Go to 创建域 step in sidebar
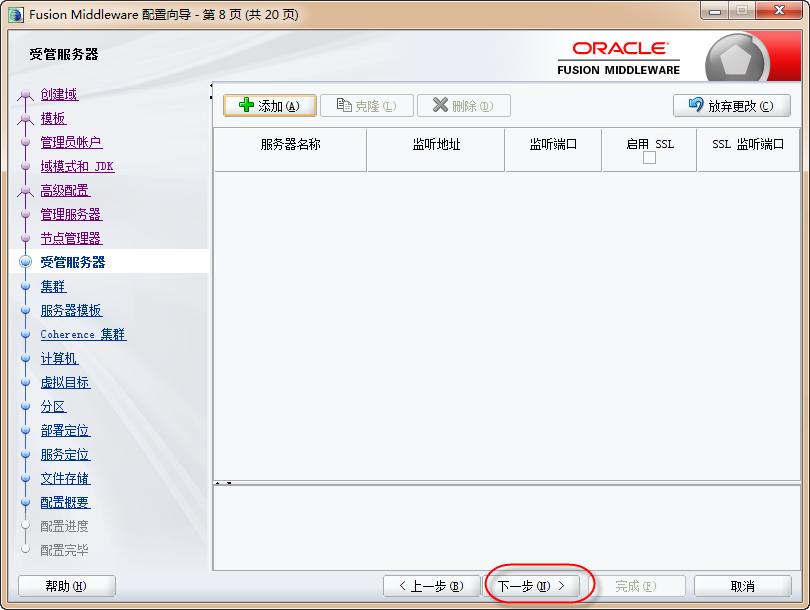This screenshot has width=810, height=610. [59, 95]
